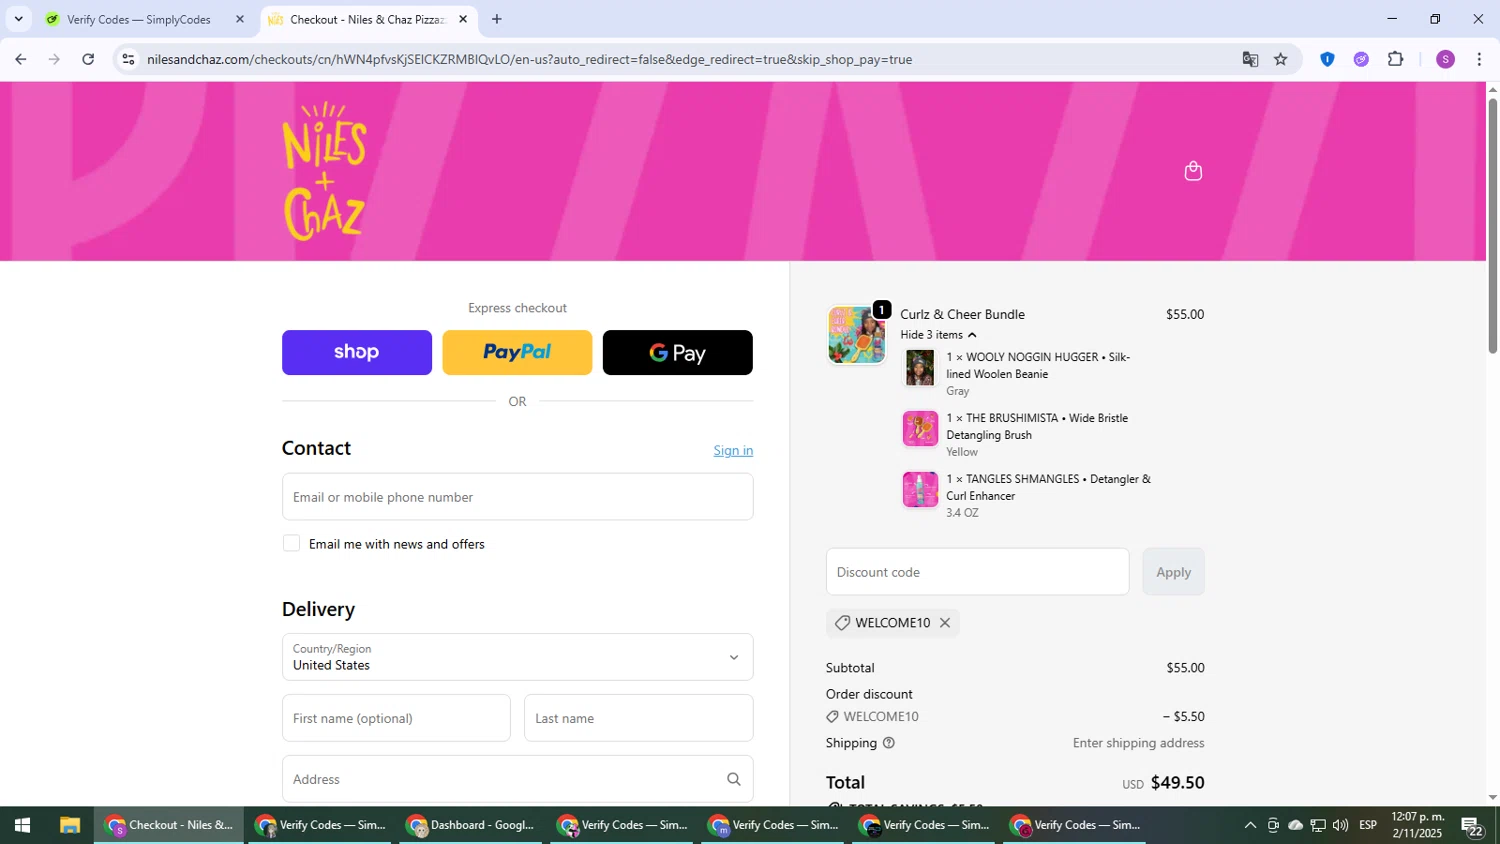
Task: View site information icon in address bar
Action: pyautogui.click(x=128, y=59)
